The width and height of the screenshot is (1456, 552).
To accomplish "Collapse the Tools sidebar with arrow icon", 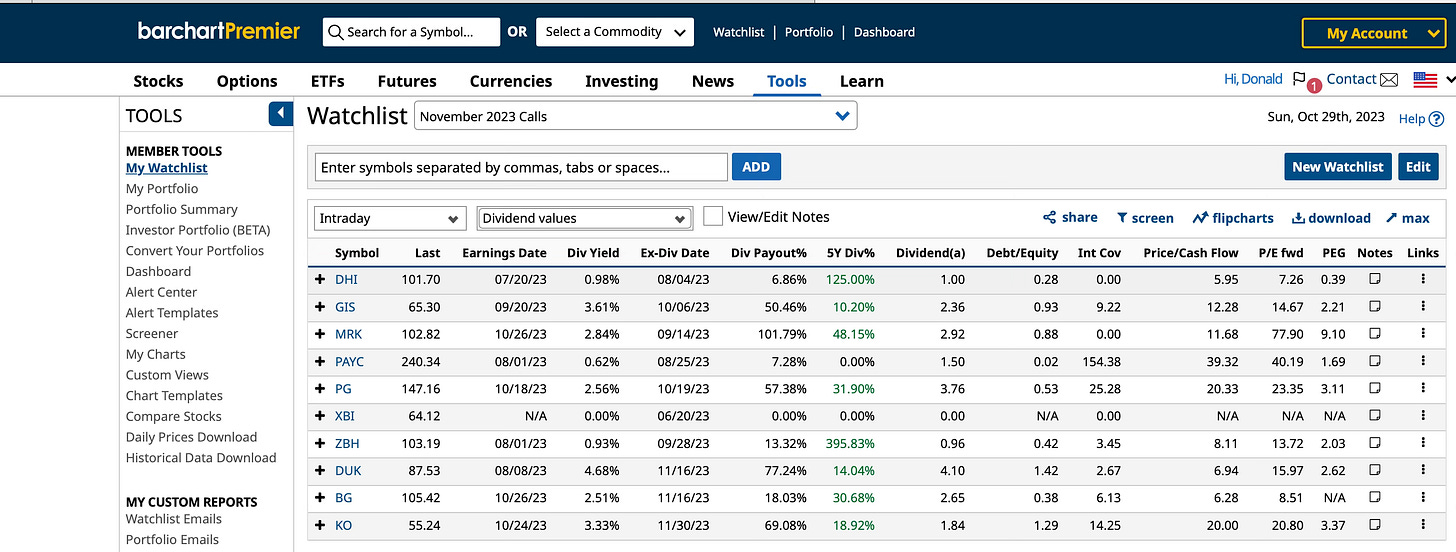I will [x=281, y=114].
